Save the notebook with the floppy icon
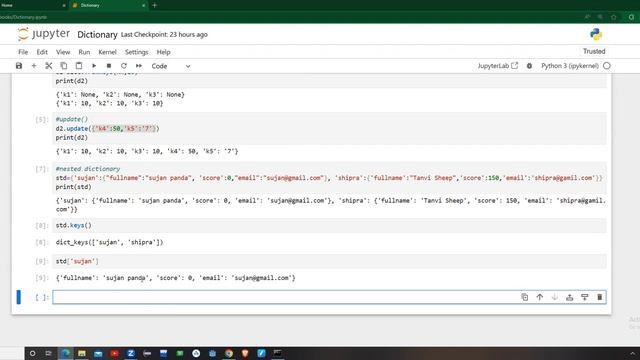This screenshot has height=360, width=640. pyautogui.click(x=19, y=66)
